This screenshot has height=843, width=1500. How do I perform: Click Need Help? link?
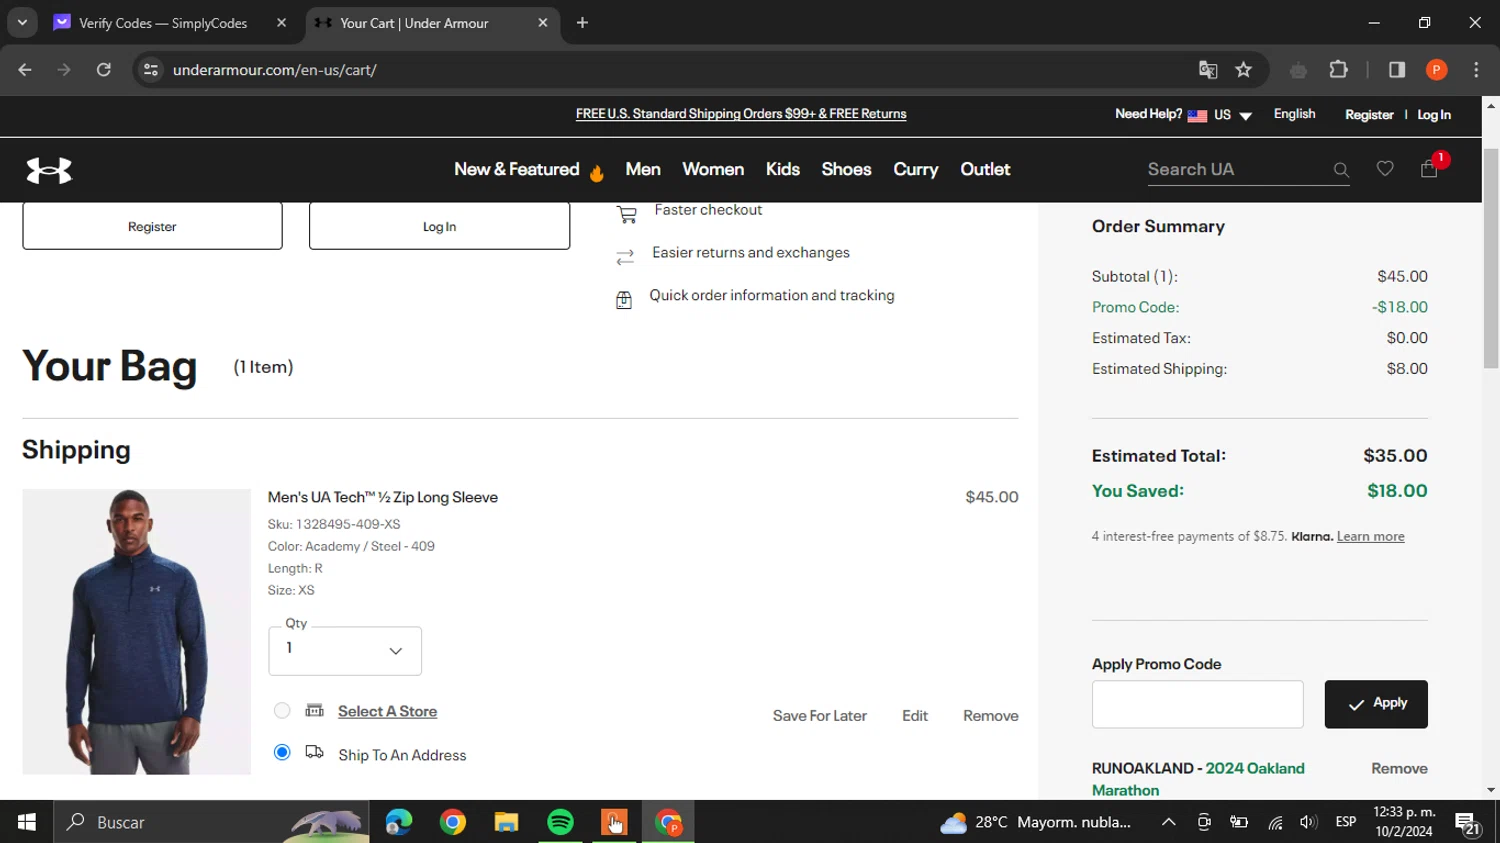coord(1148,114)
